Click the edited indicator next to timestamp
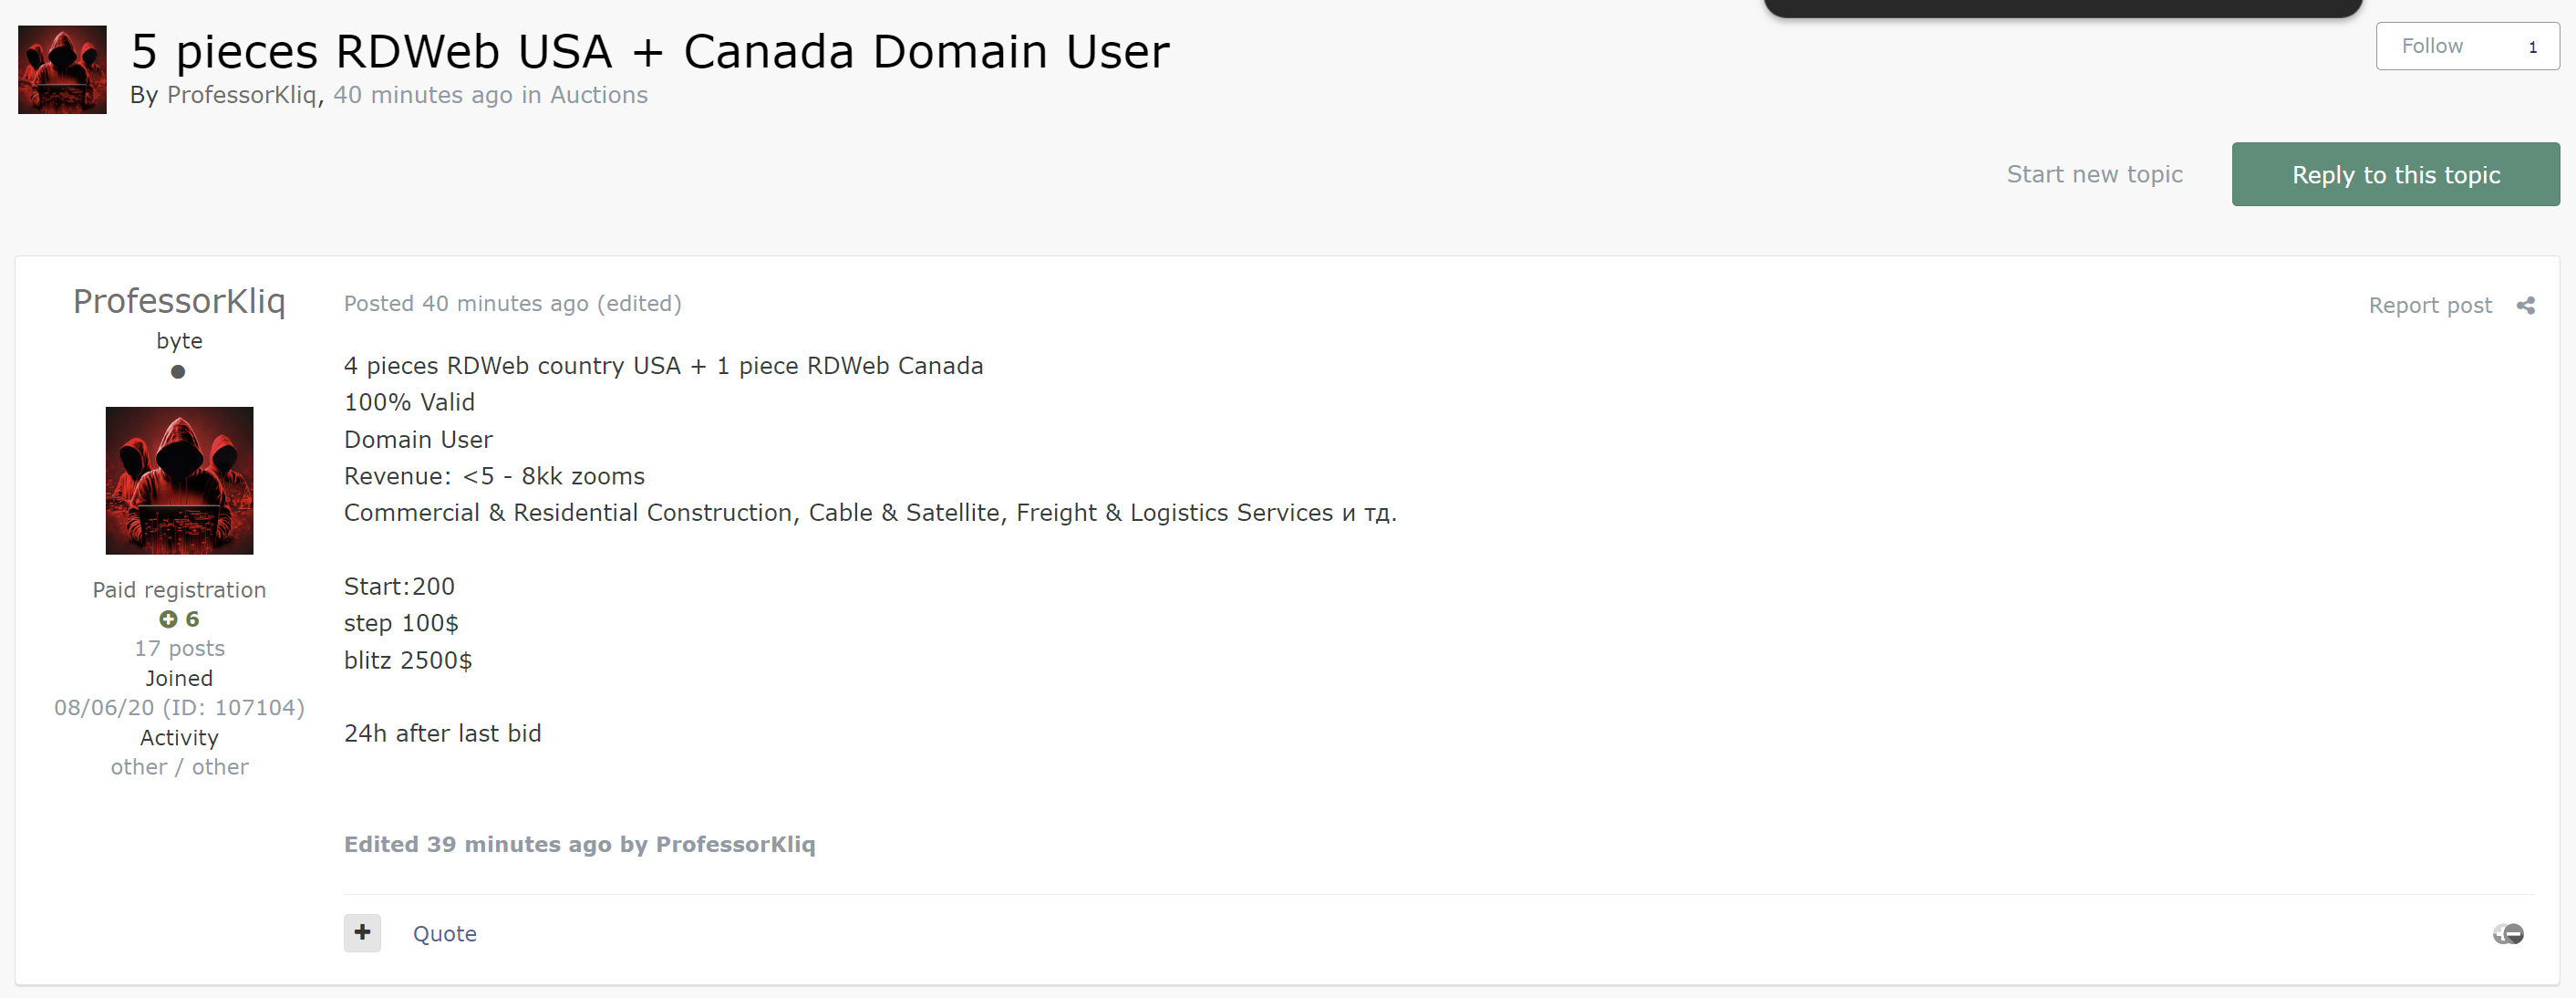The width and height of the screenshot is (2576, 998). point(639,304)
